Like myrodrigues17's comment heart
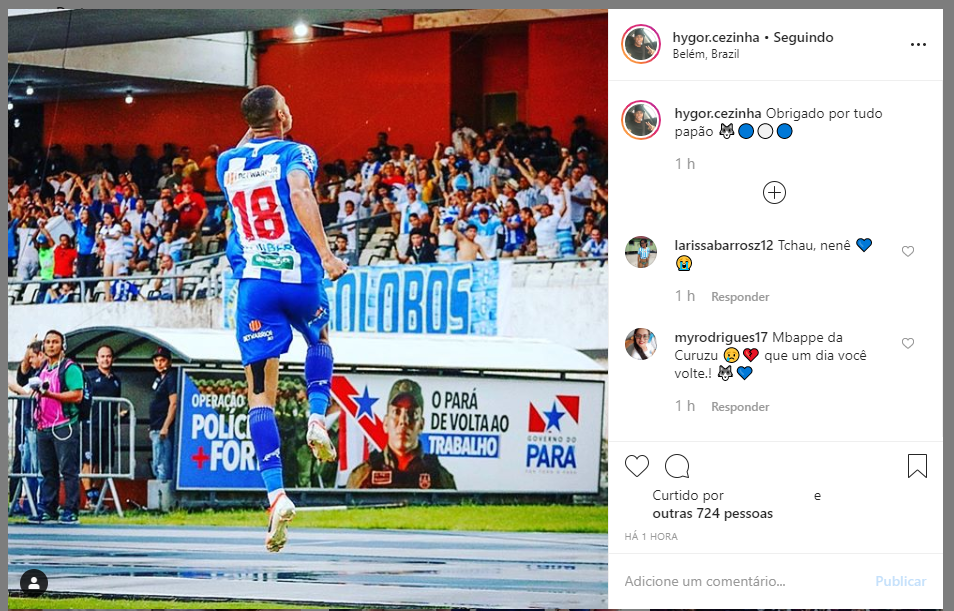 coord(908,343)
